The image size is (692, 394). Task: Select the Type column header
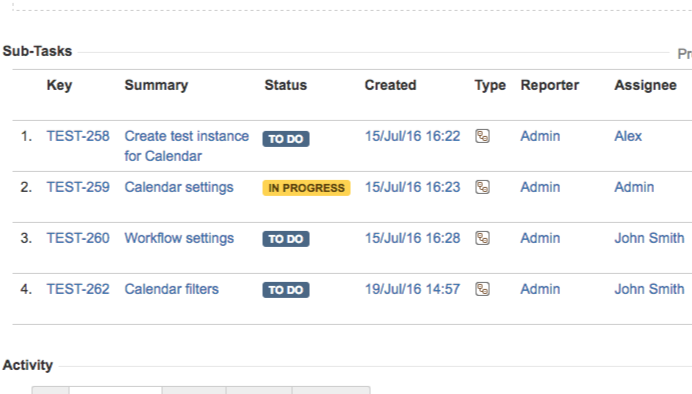coord(490,85)
